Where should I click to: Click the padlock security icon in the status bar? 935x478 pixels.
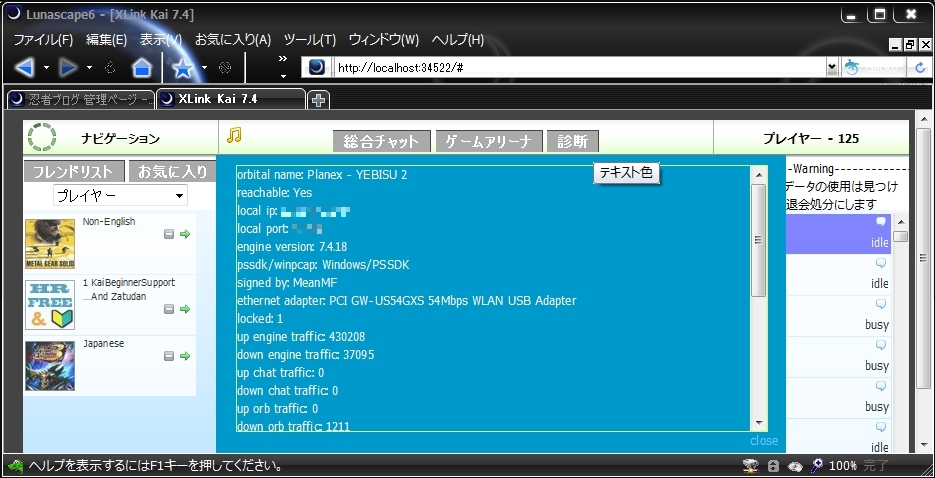773,465
